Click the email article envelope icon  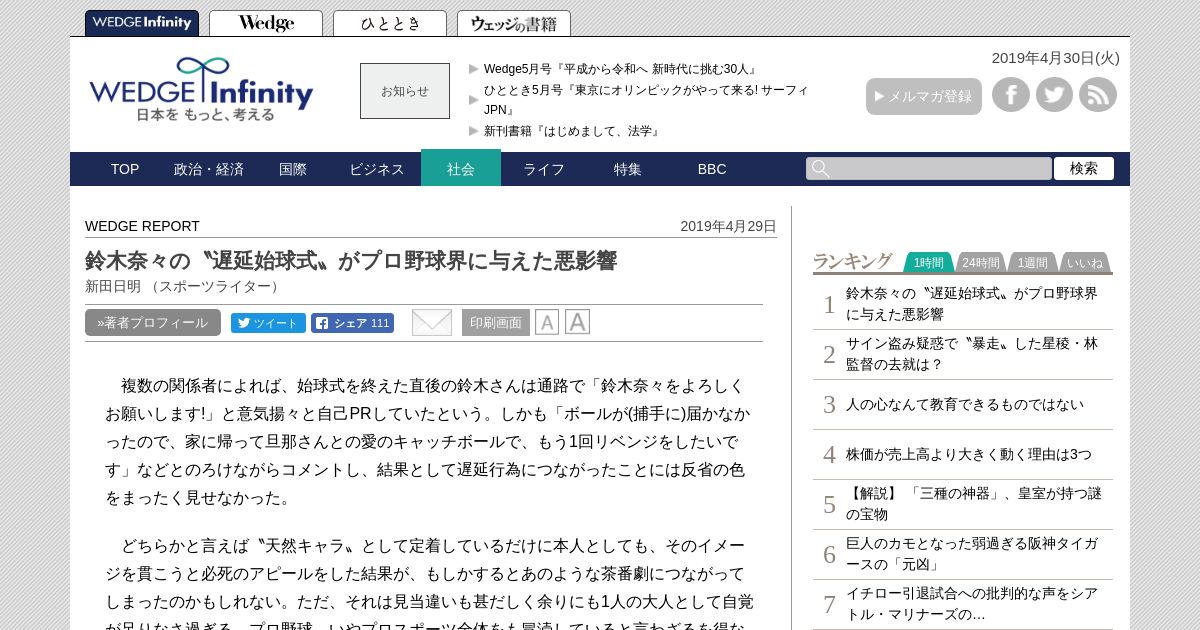[432, 323]
